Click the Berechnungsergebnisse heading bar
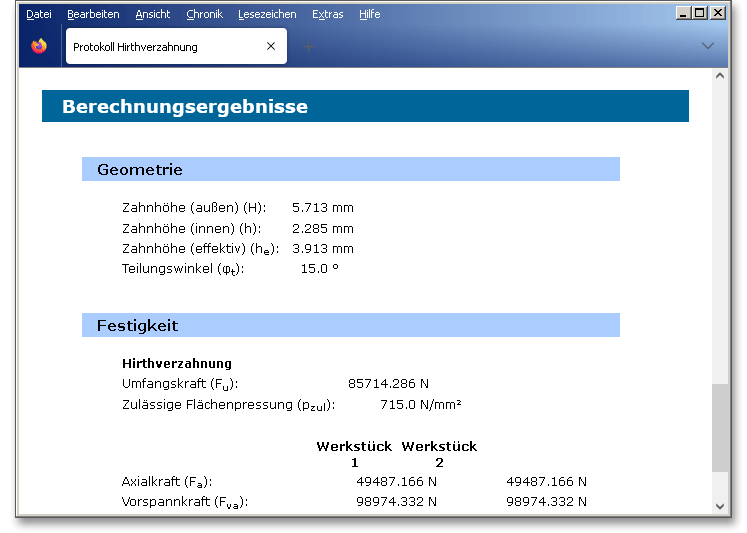The height and width of the screenshot is (533, 747). tap(365, 106)
